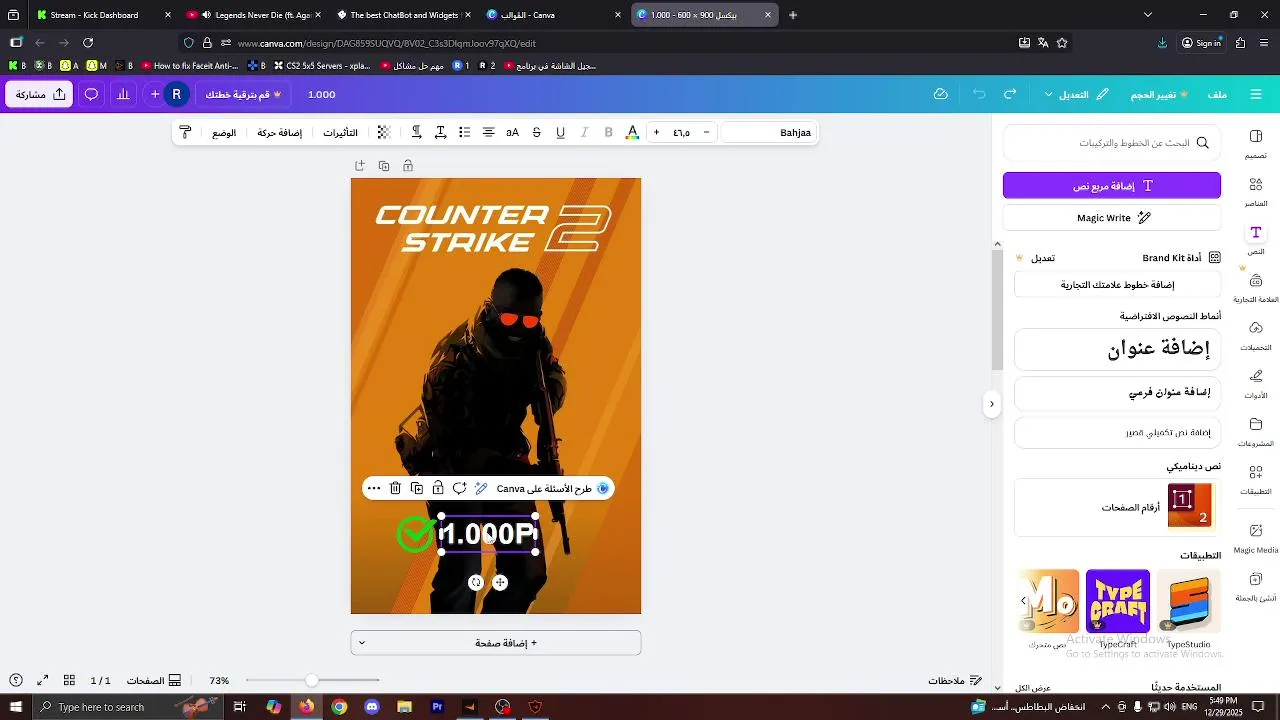Open letter and line spacing options
This screenshot has height=720, width=1280.
pos(440,133)
